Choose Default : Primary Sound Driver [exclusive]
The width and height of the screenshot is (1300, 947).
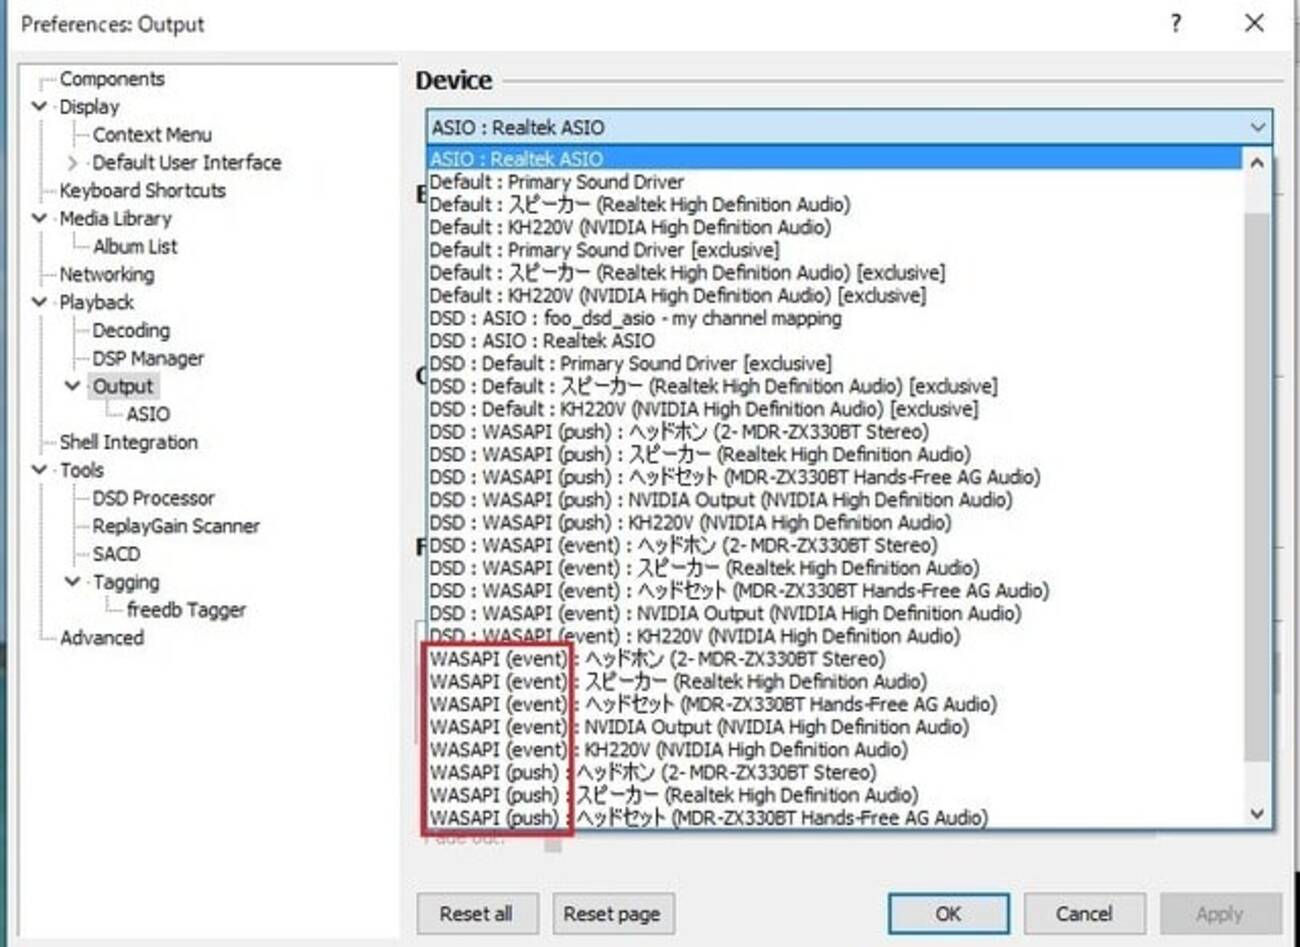[x=835, y=250]
